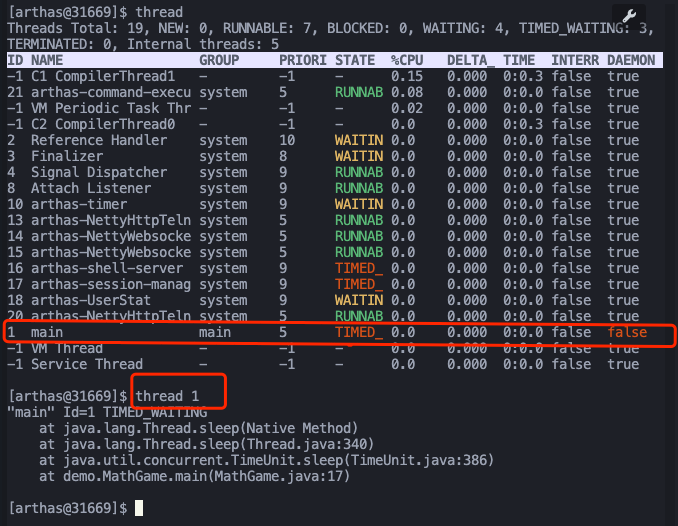This screenshot has height=526, width=678.
Task: Click the terminal cursor at last prompt
Action: tap(139, 508)
